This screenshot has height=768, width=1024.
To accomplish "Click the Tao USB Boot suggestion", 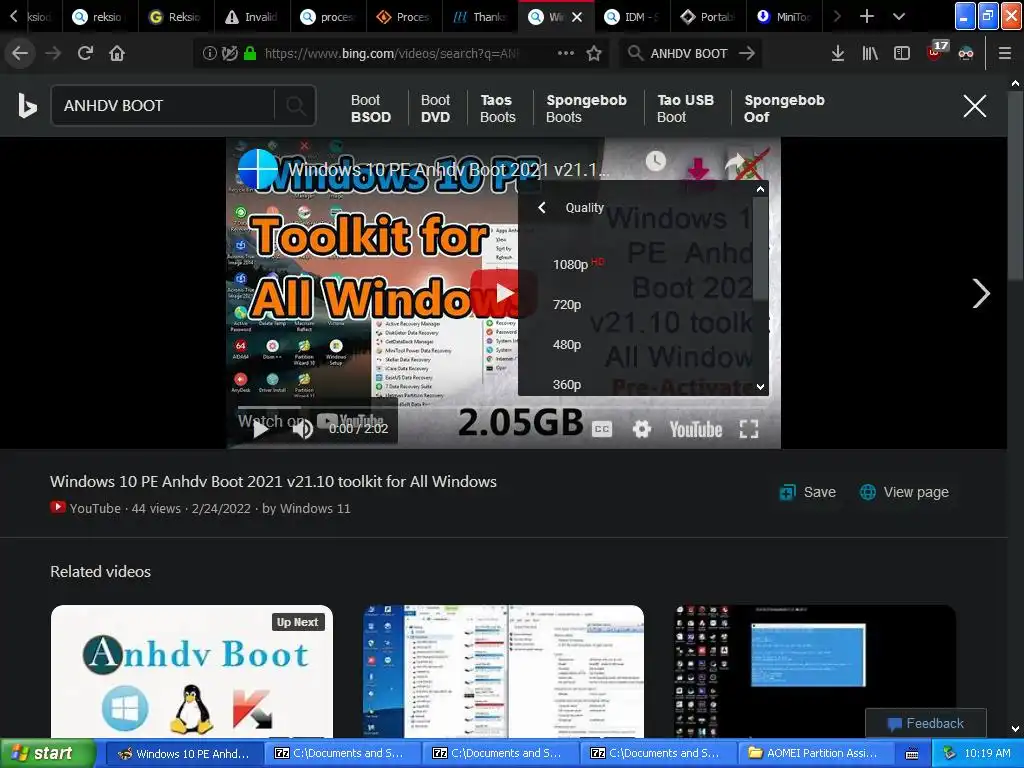I will click(685, 108).
